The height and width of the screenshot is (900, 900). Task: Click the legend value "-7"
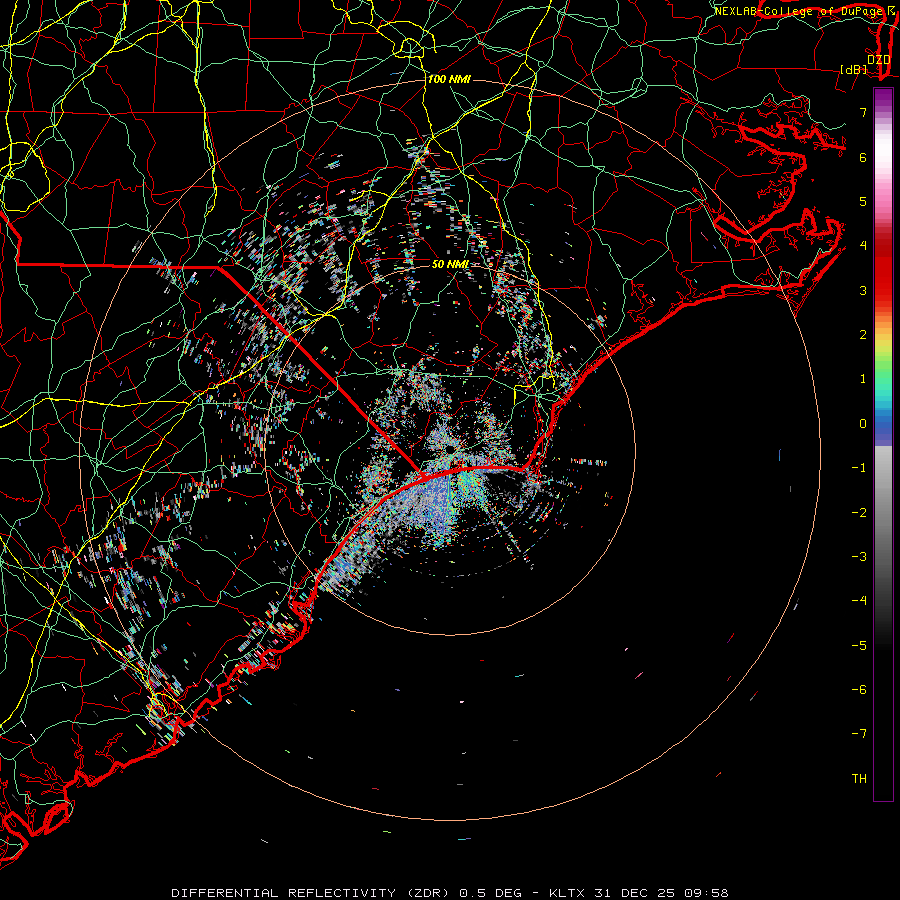[x=859, y=734]
